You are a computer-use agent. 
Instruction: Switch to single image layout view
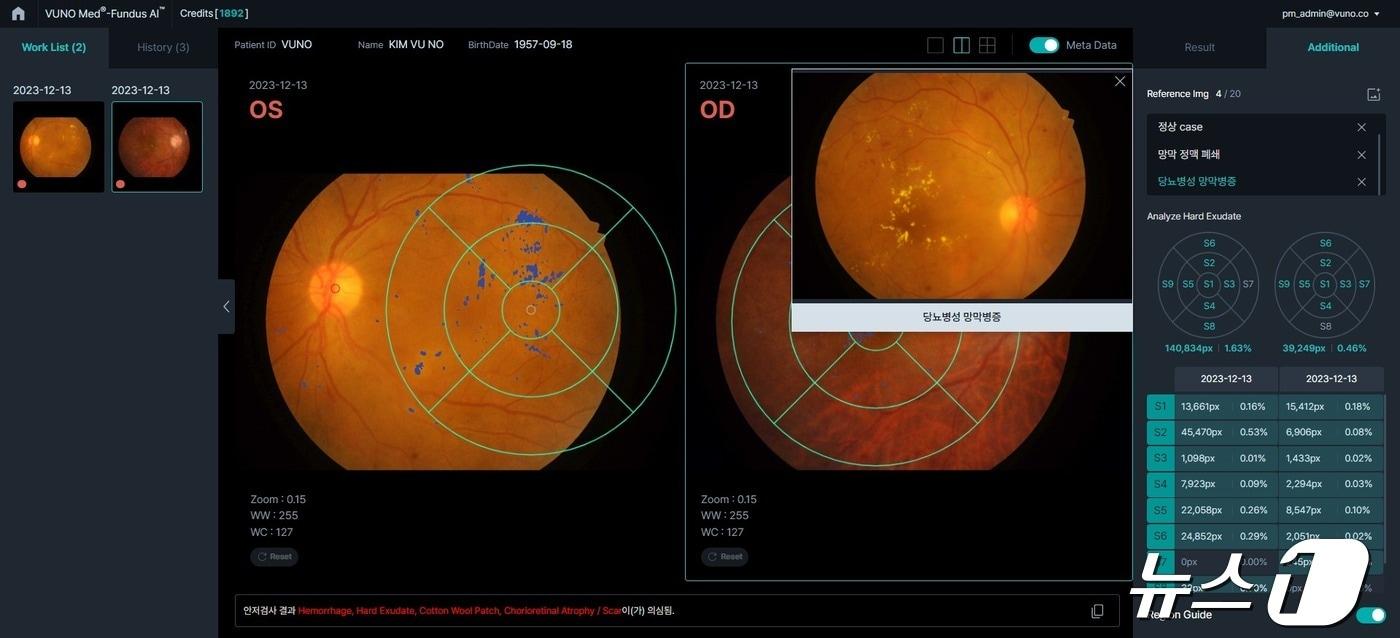pyautogui.click(x=935, y=45)
